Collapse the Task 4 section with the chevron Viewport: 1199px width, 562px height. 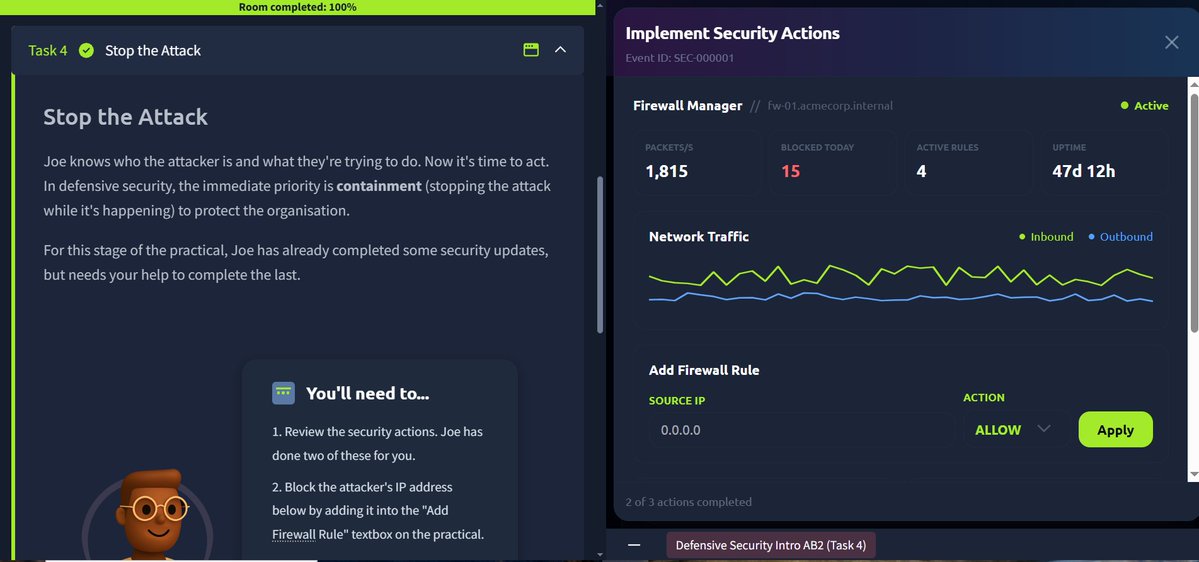click(561, 50)
